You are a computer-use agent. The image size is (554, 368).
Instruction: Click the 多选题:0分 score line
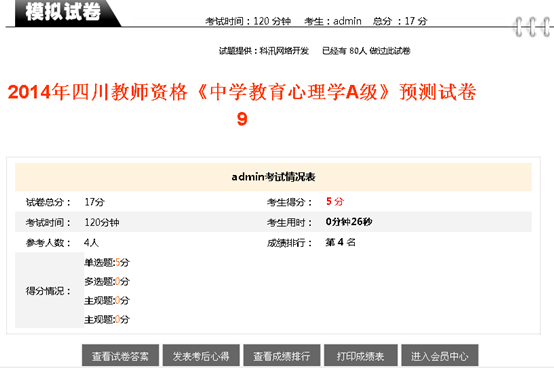107,281
